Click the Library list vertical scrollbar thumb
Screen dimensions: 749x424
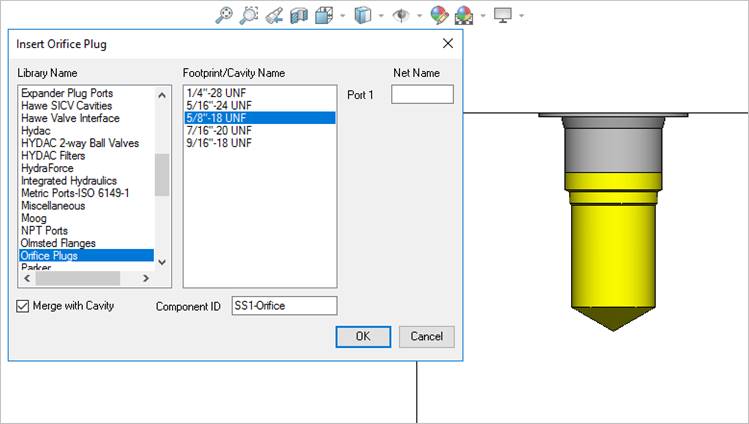coord(162,175)
